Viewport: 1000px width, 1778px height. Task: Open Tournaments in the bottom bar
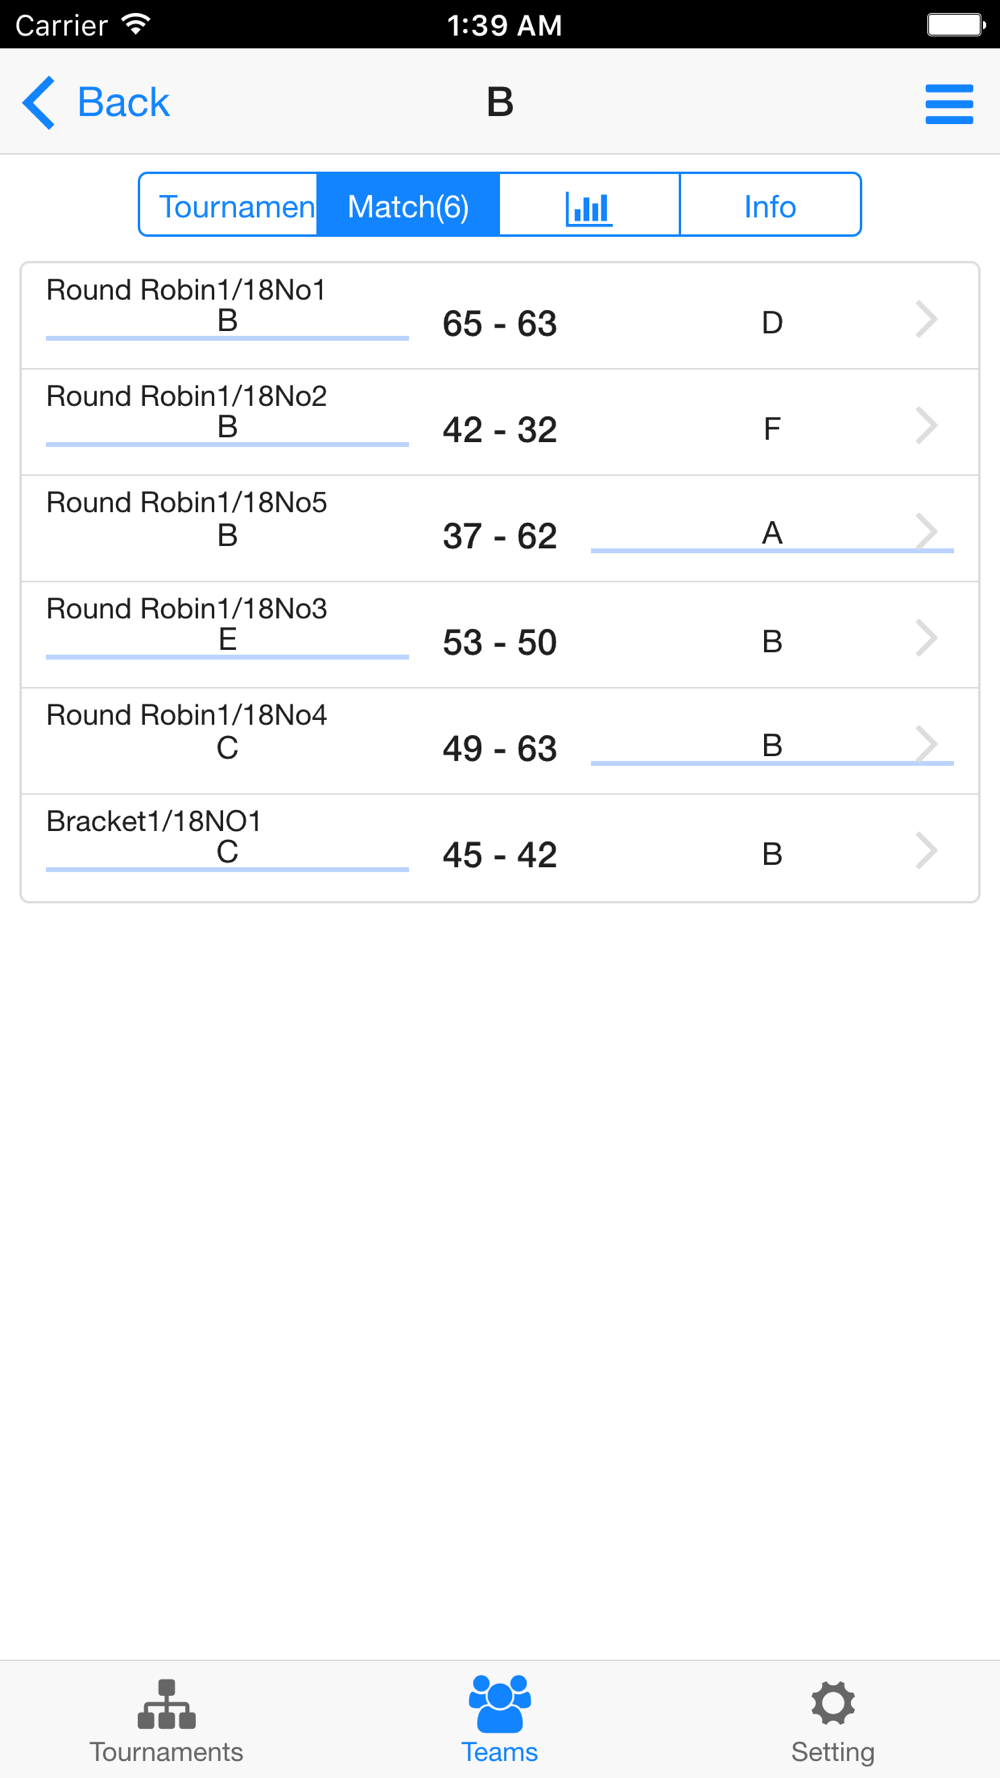[x=166, y=1722]
